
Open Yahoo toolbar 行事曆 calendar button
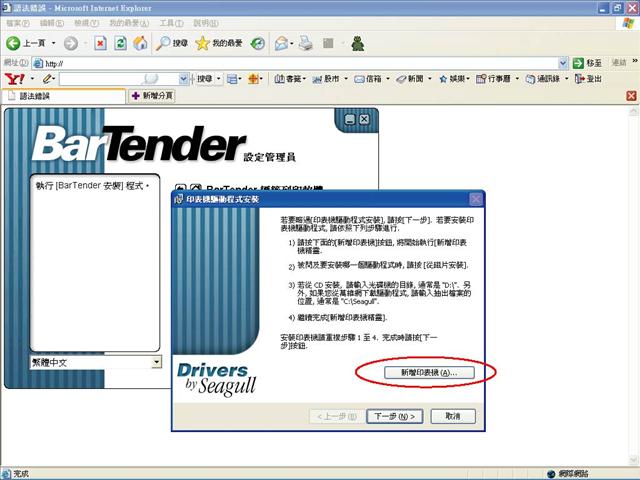click(493, 79)
